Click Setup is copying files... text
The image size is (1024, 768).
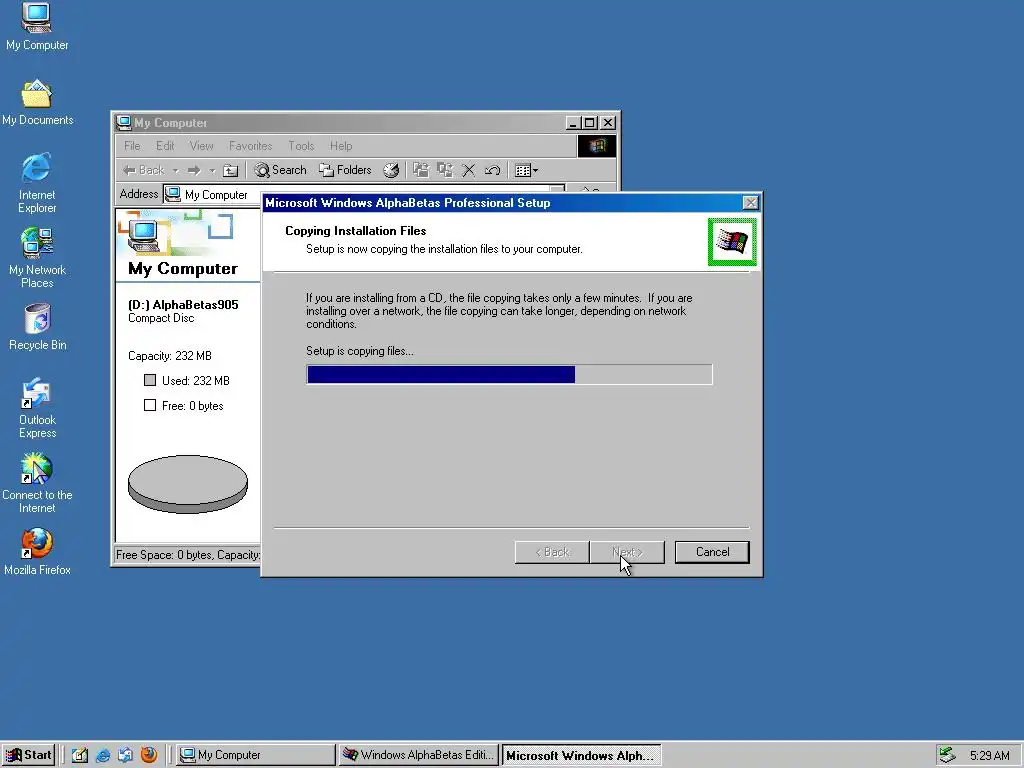pyautogui.click(x=359, y=351)
